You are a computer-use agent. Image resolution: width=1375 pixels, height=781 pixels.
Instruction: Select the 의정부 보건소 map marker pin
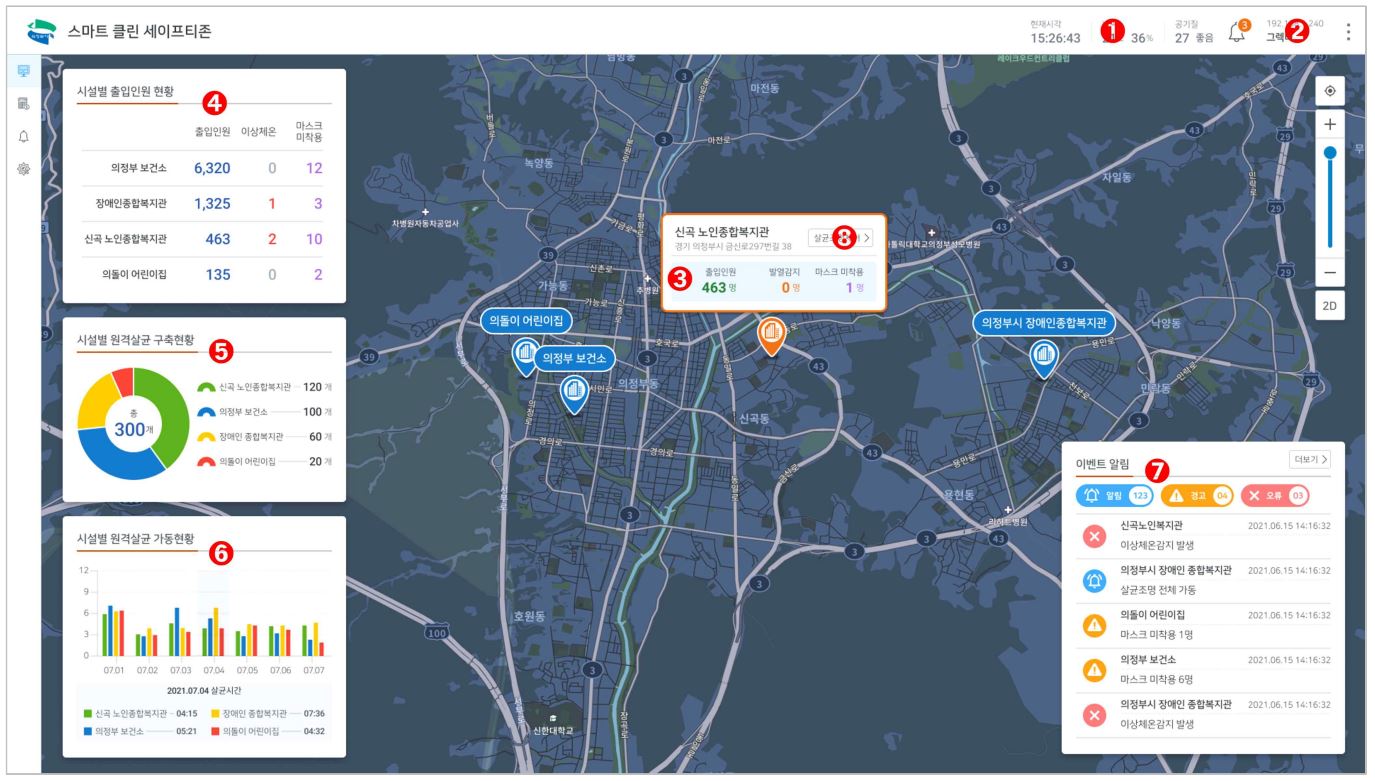coord(573,394)
